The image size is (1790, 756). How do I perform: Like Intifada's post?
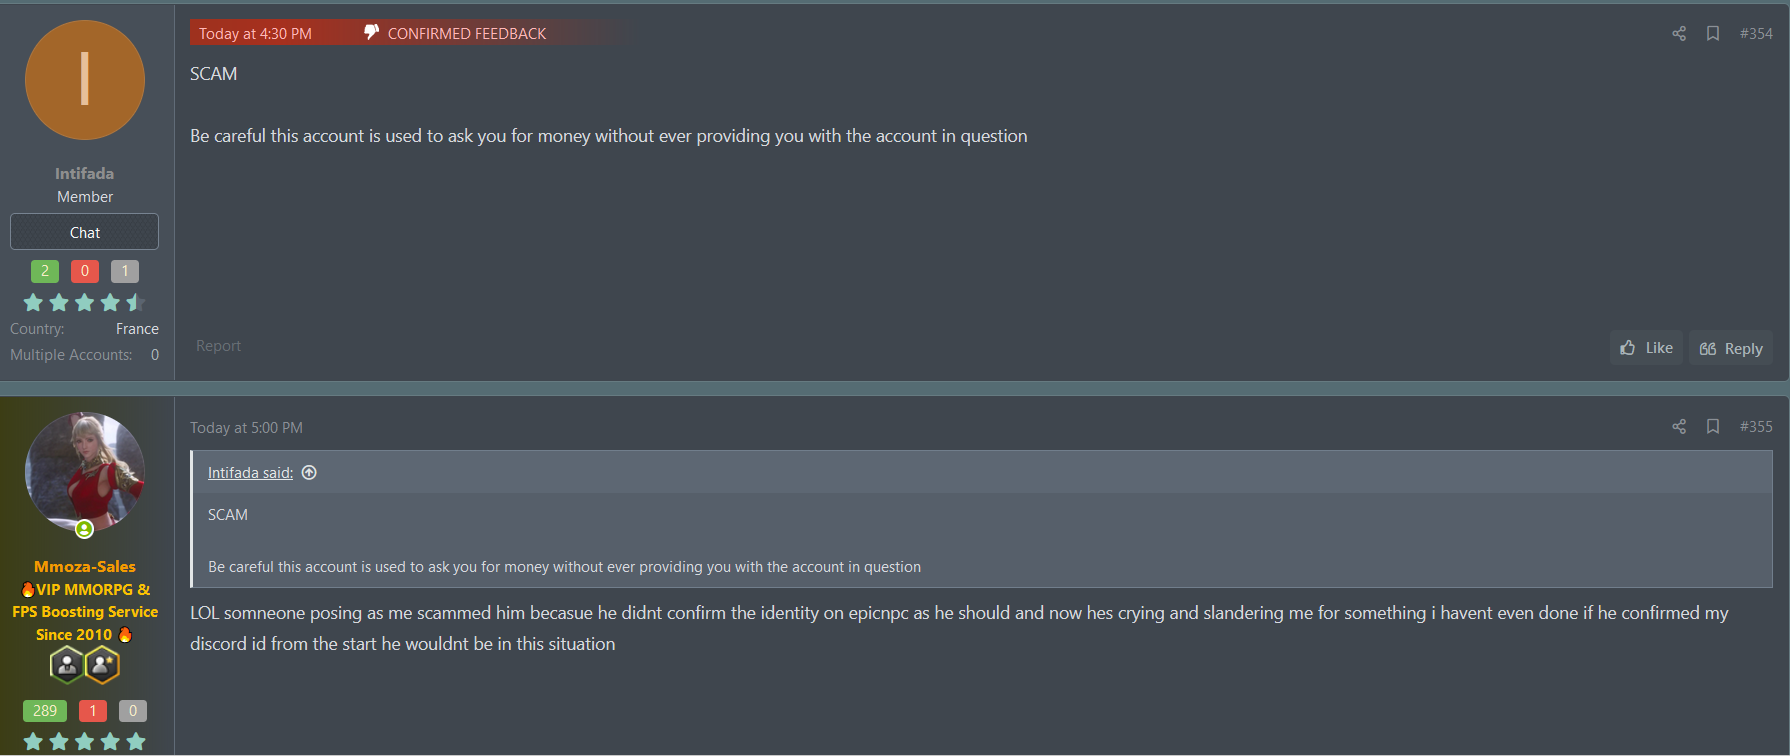1646,348
